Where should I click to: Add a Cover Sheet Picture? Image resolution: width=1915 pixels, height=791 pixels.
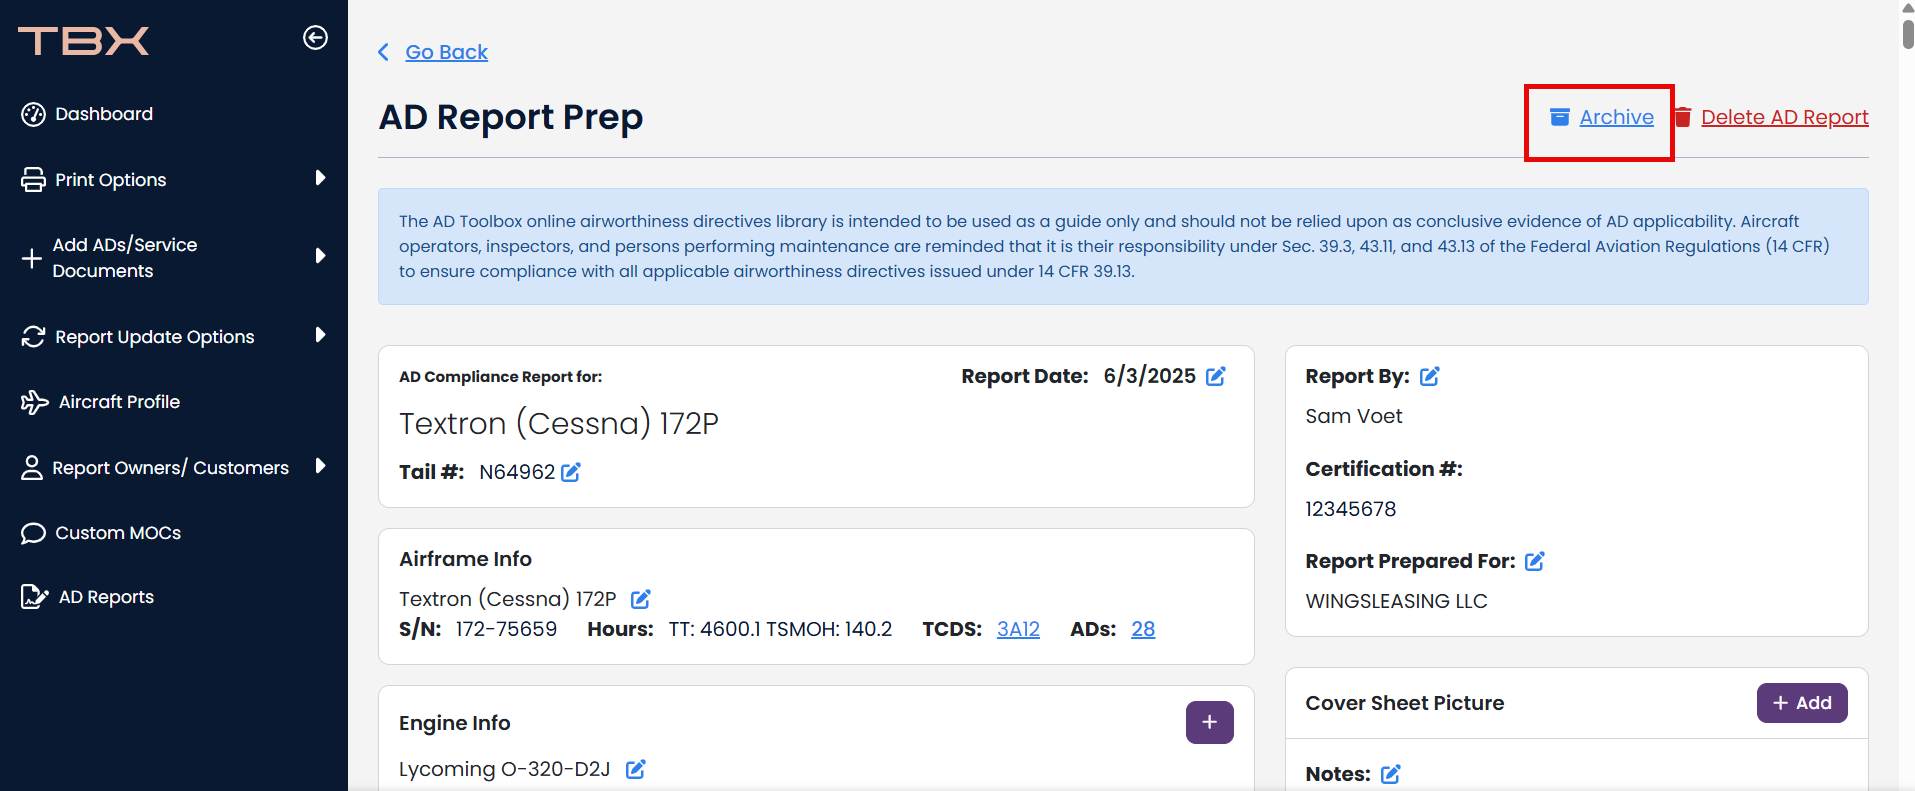[1801, 703]
